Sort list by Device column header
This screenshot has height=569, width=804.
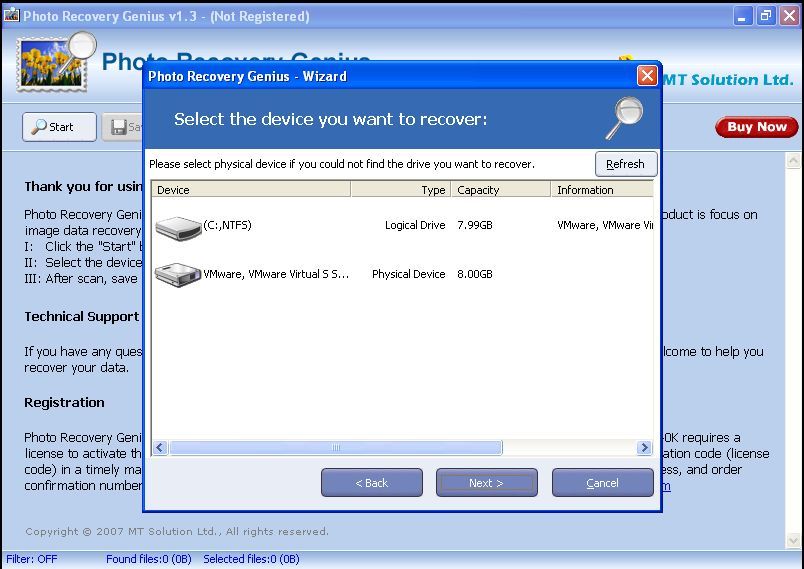click(x=250, y=189)
